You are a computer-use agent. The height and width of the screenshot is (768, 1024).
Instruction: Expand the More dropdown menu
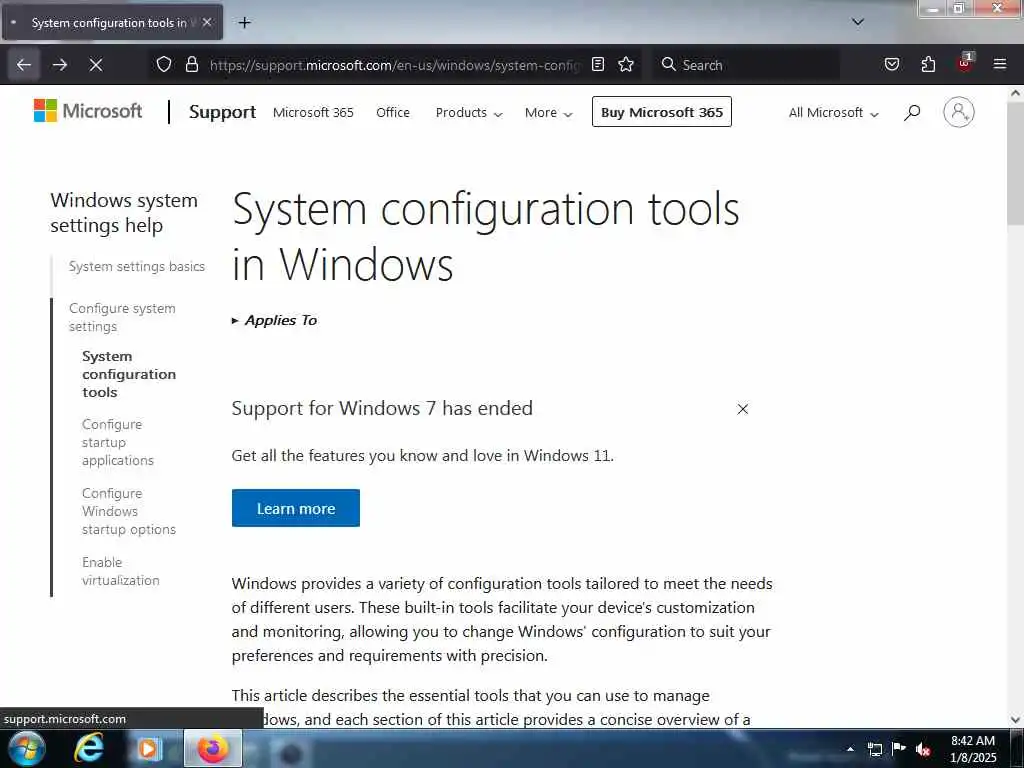pos(549,112)
